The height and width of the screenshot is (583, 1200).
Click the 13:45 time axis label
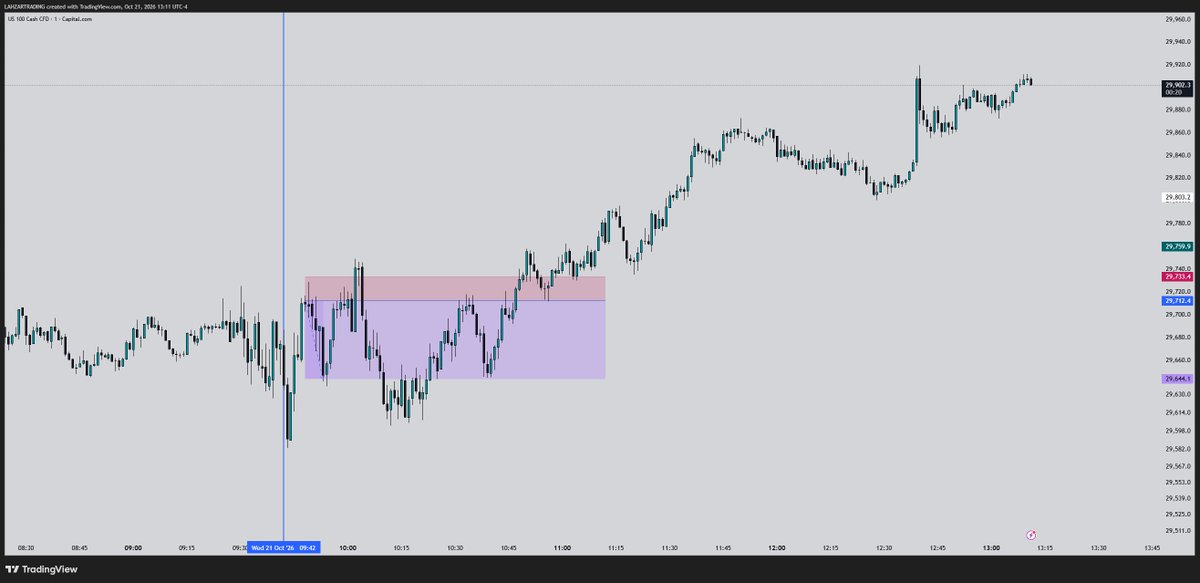(x=1152, y=548)
